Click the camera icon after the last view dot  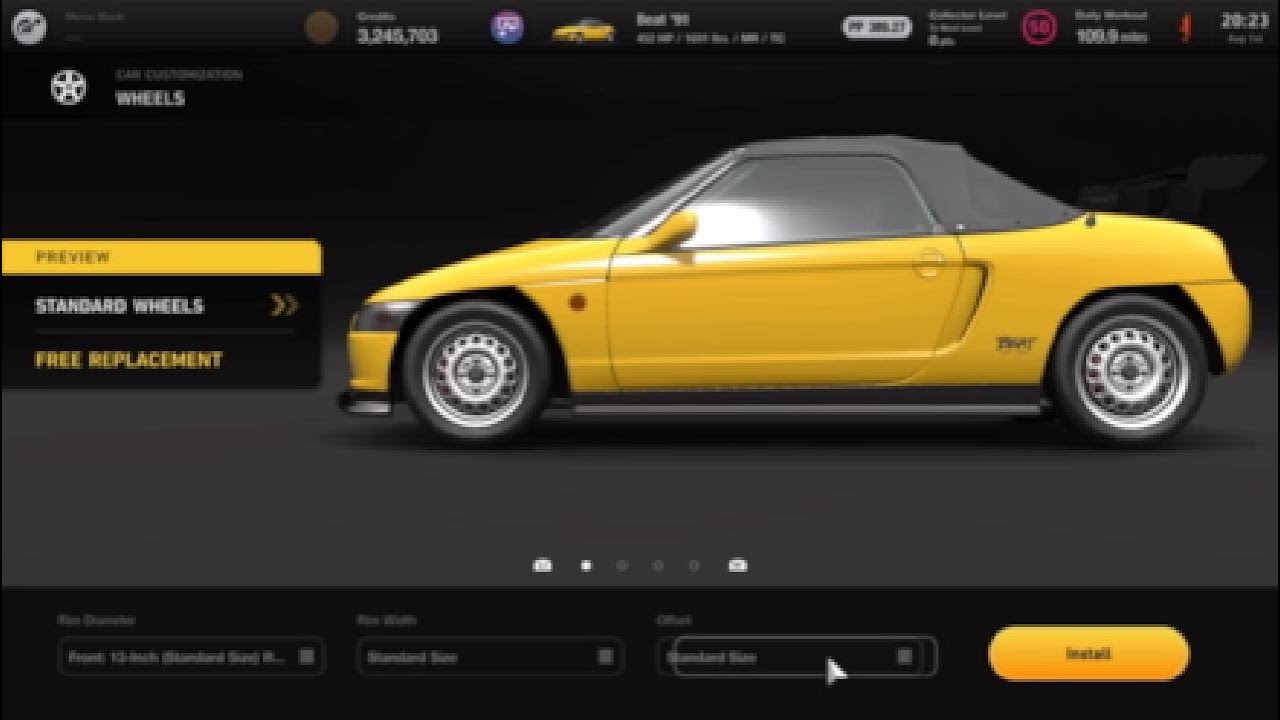tap(738, 565)
